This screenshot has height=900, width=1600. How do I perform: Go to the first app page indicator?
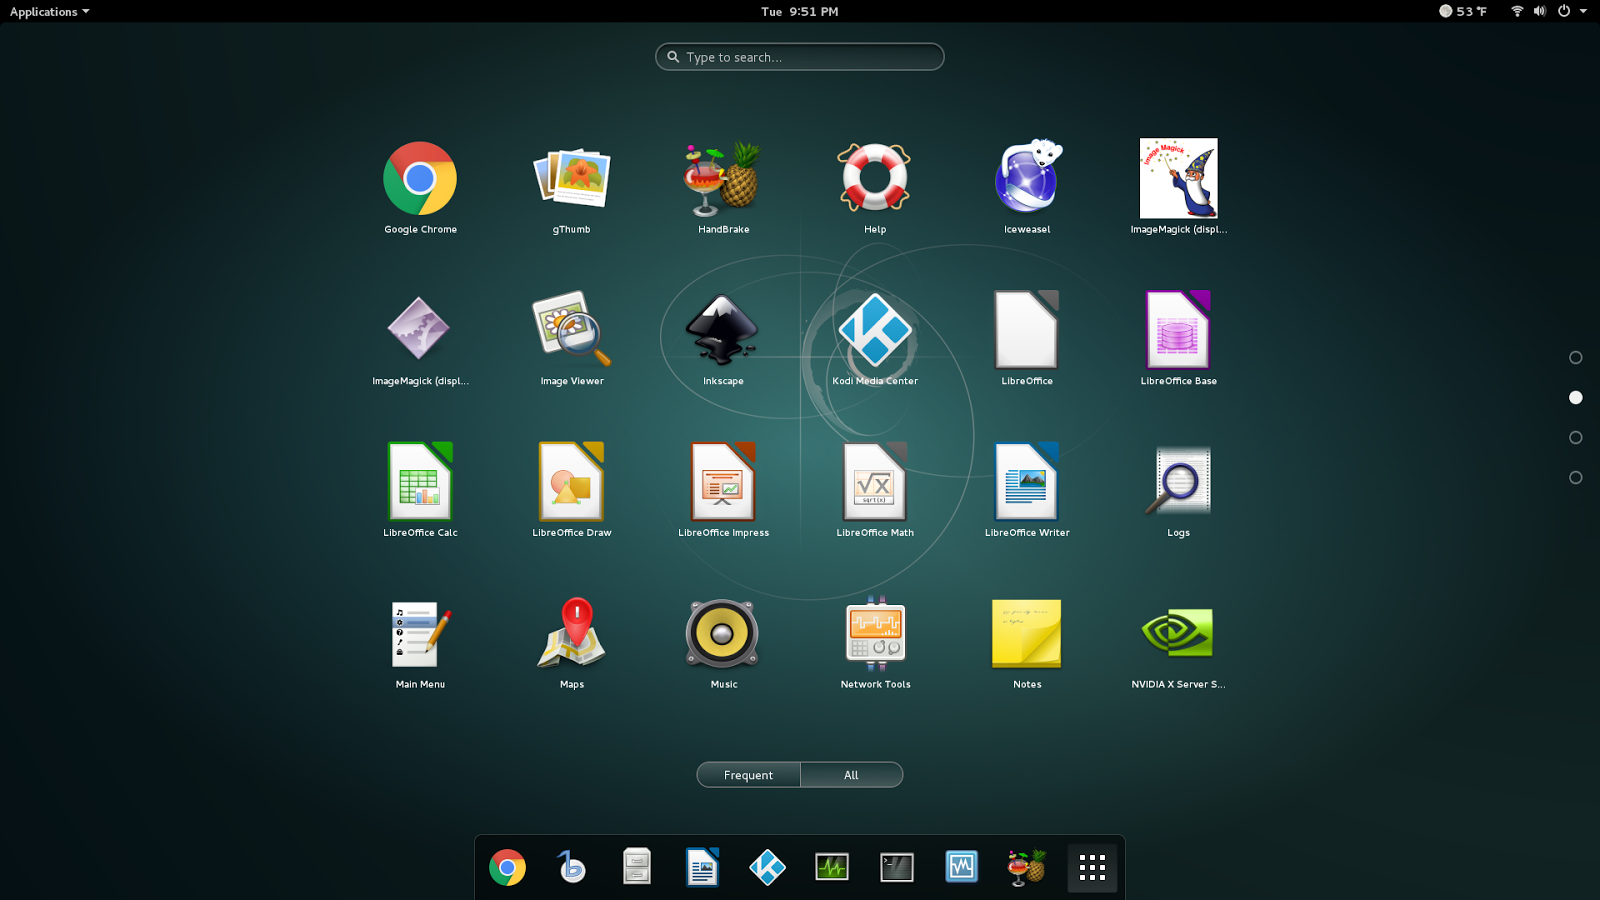(1576, 358)
